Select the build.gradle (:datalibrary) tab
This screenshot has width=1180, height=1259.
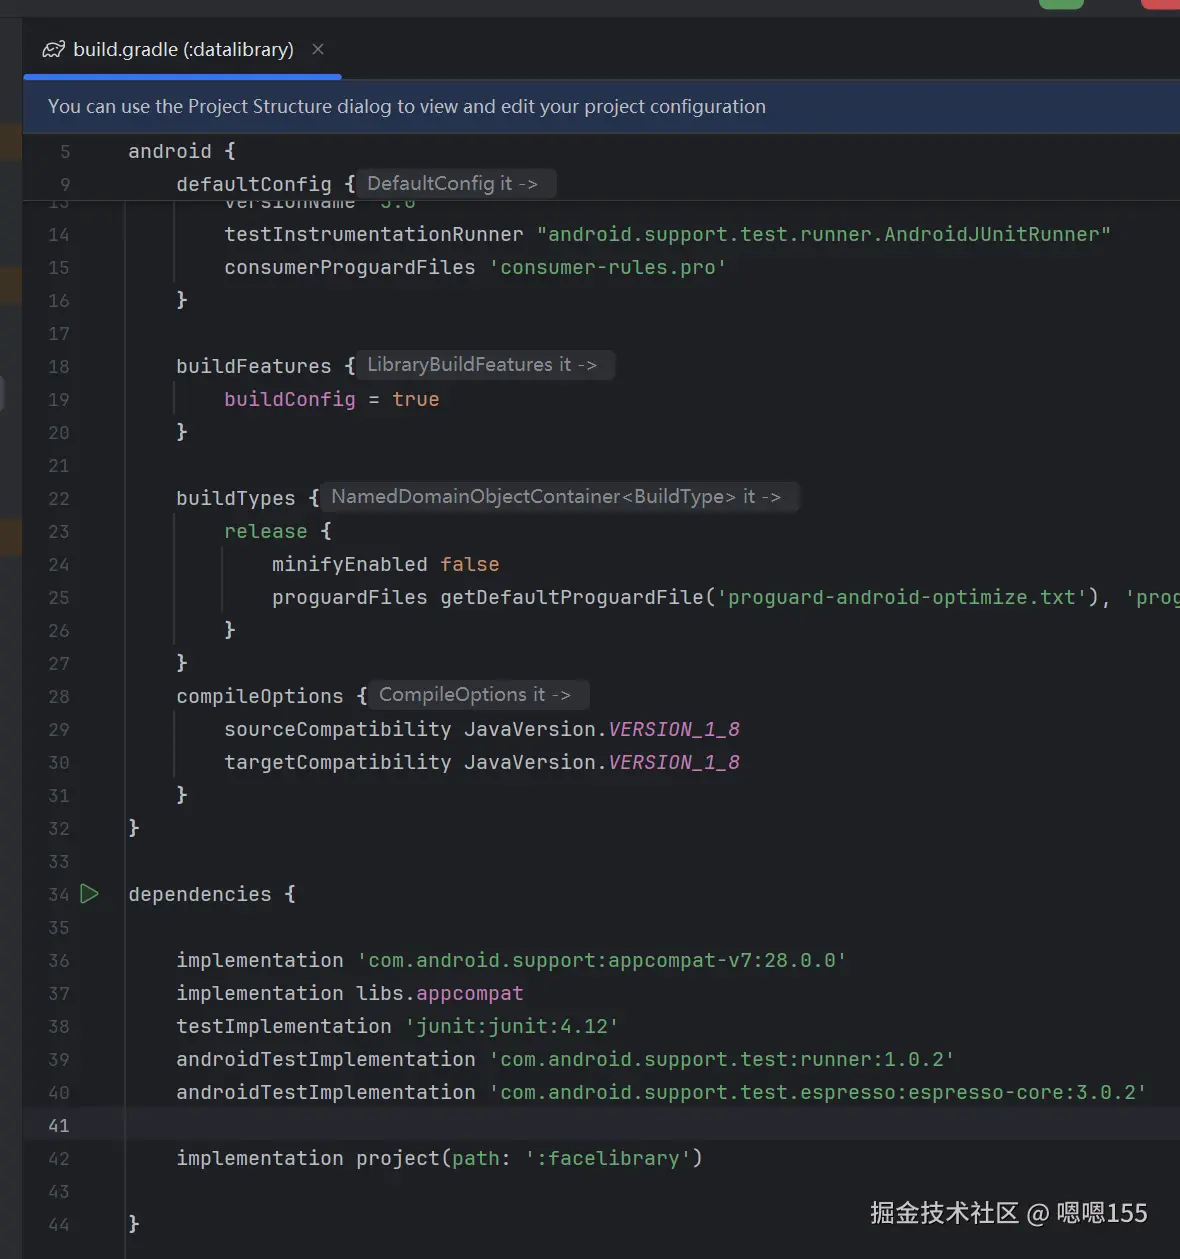183,49
